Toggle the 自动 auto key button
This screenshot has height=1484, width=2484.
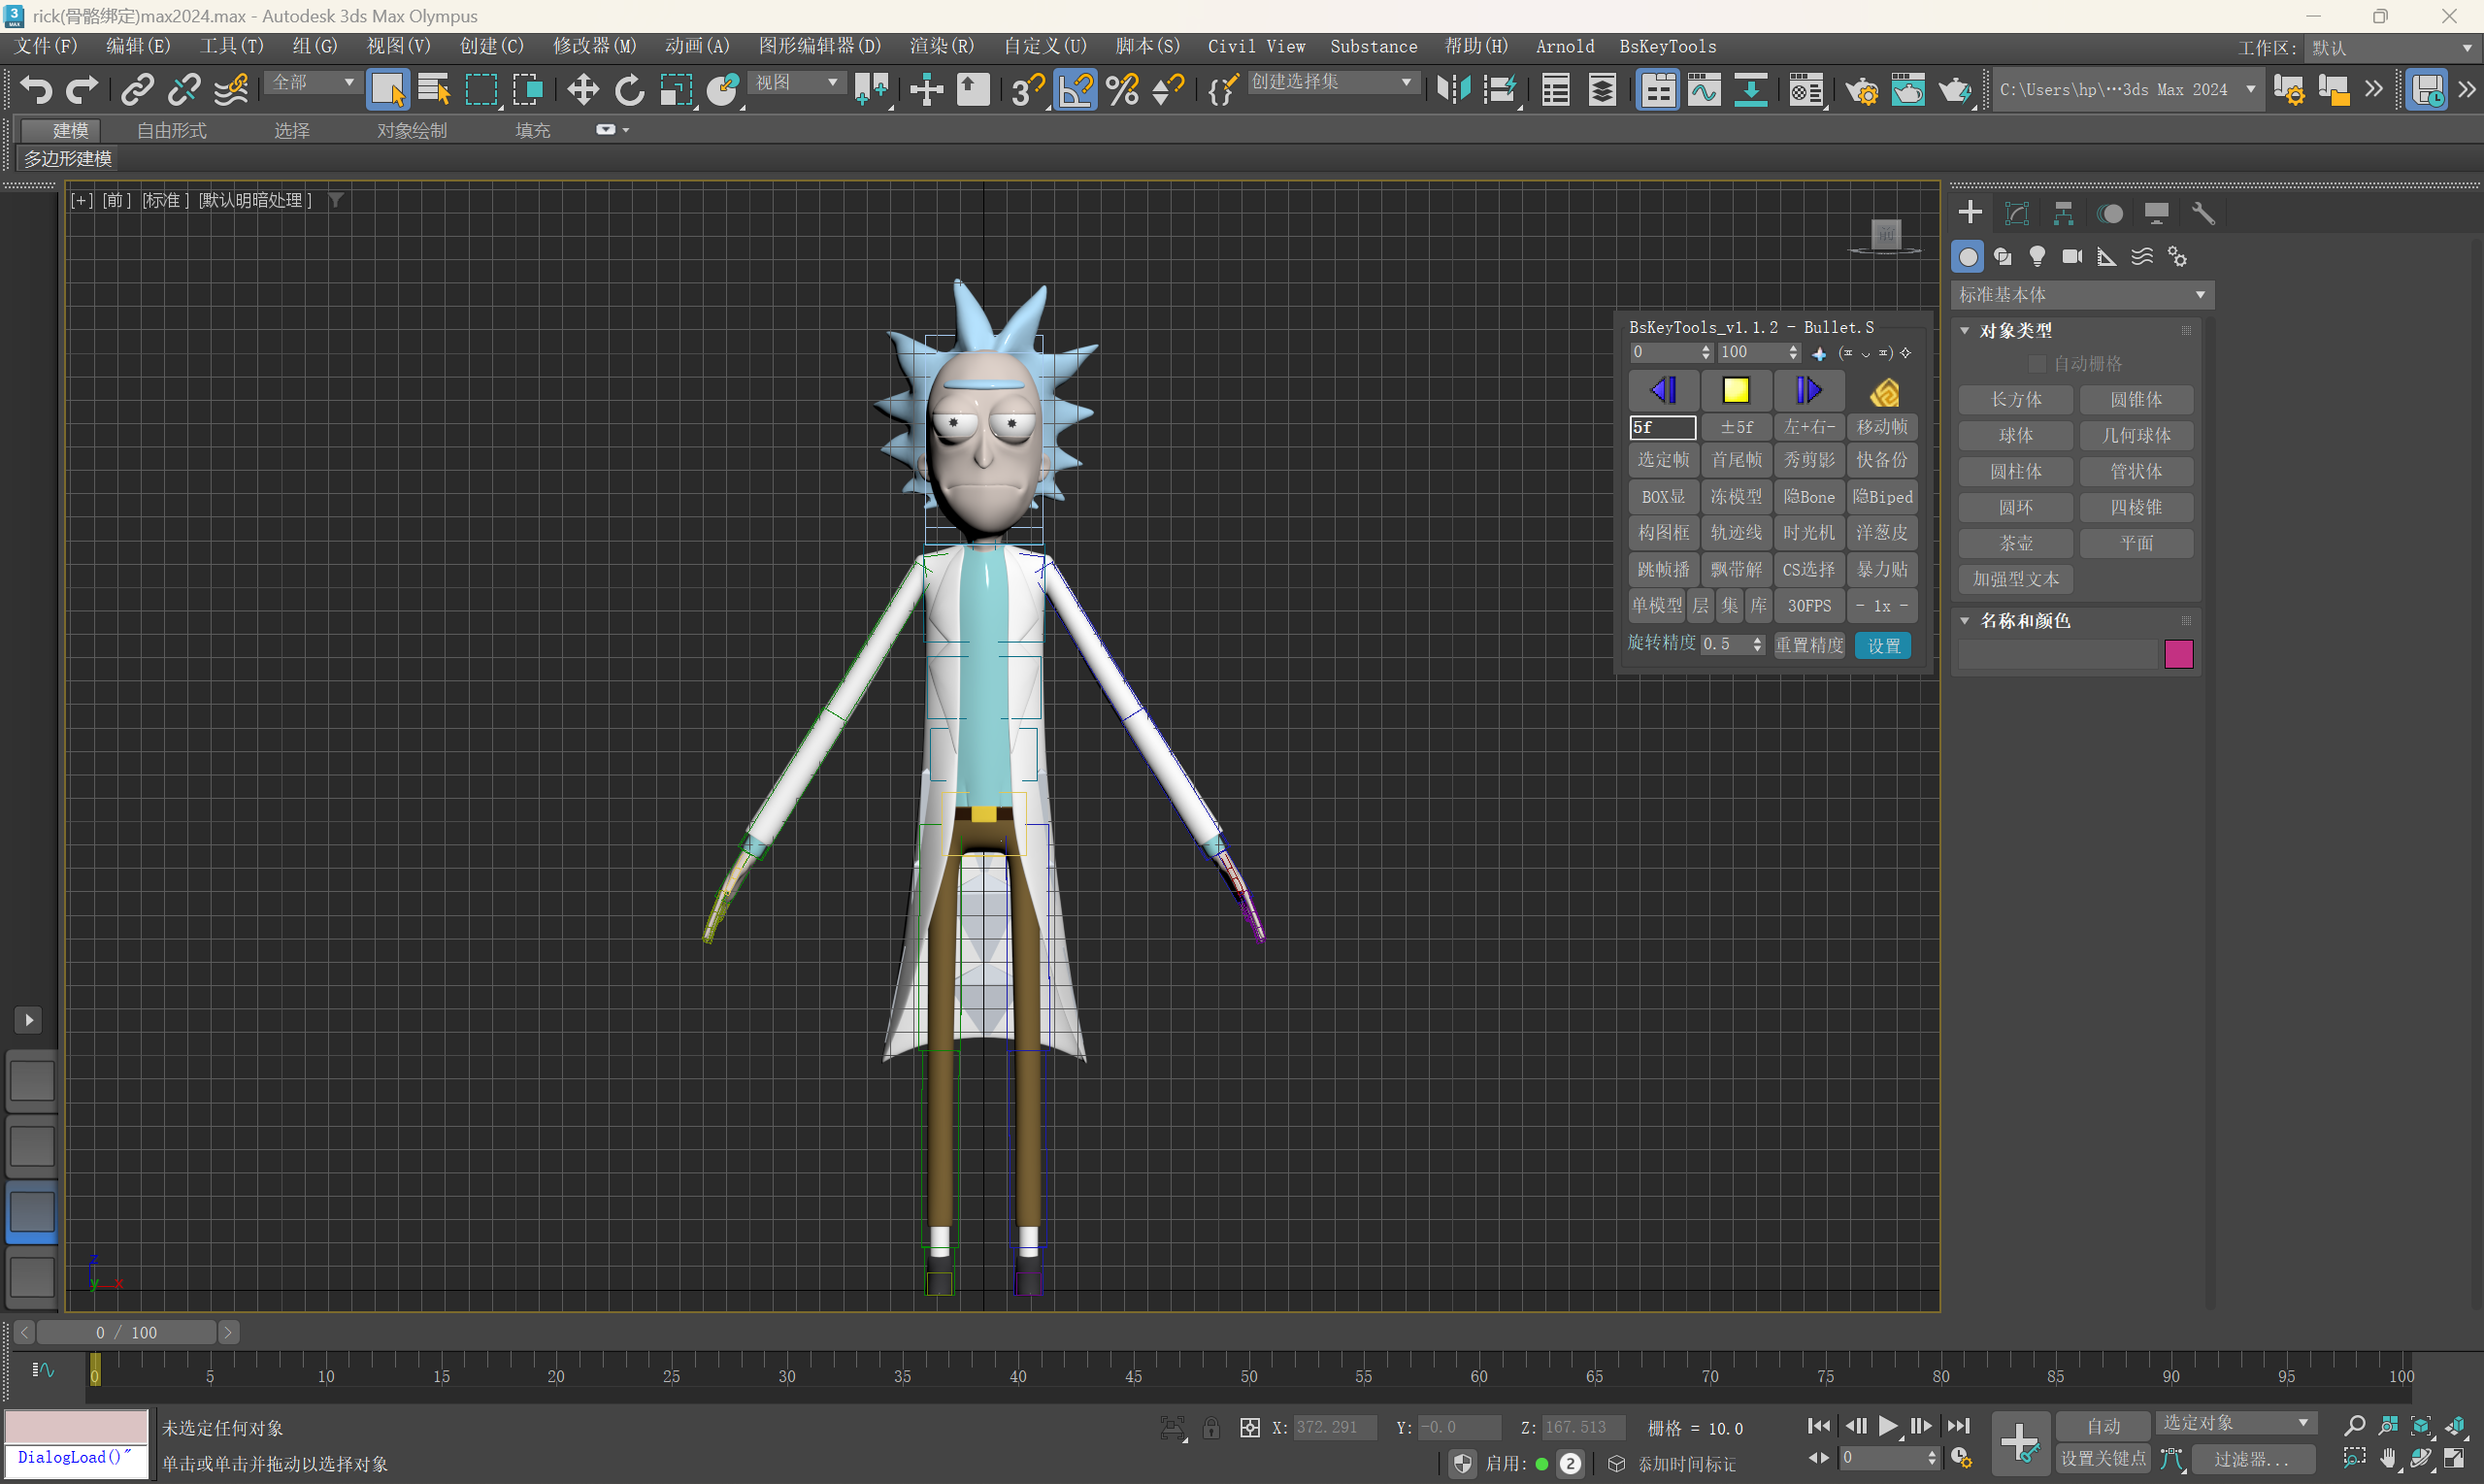coord(2103,1426)
